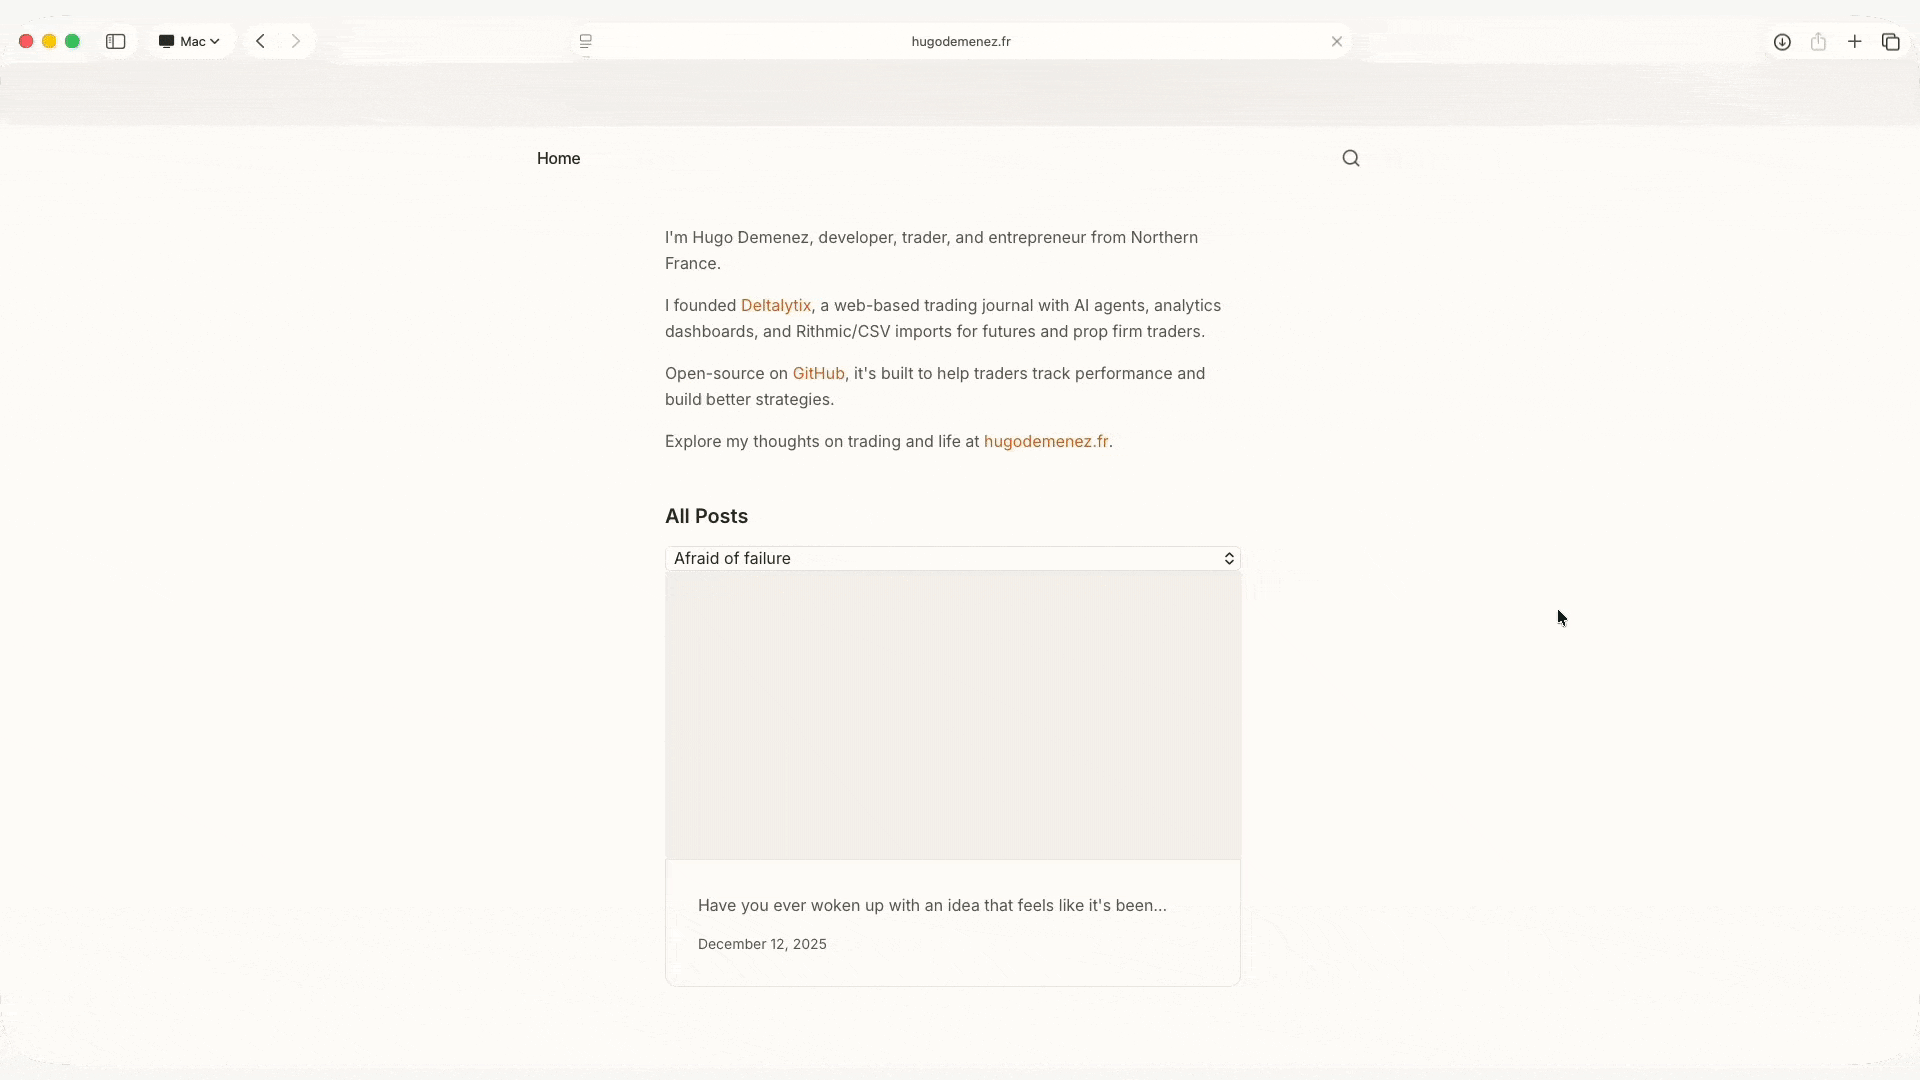Click the site search magnifier icon
The height and width of the screenshot is (1080, 1920).
click(1351, 158)
